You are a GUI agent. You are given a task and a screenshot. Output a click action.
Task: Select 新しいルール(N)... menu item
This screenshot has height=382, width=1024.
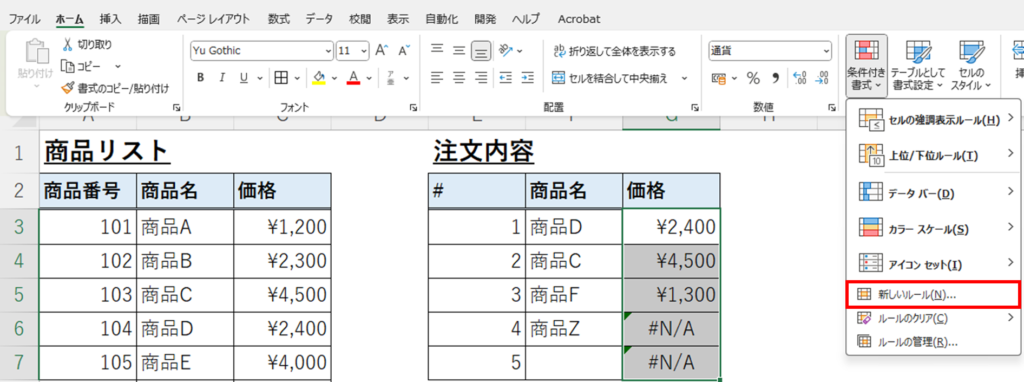pos(932,294)
